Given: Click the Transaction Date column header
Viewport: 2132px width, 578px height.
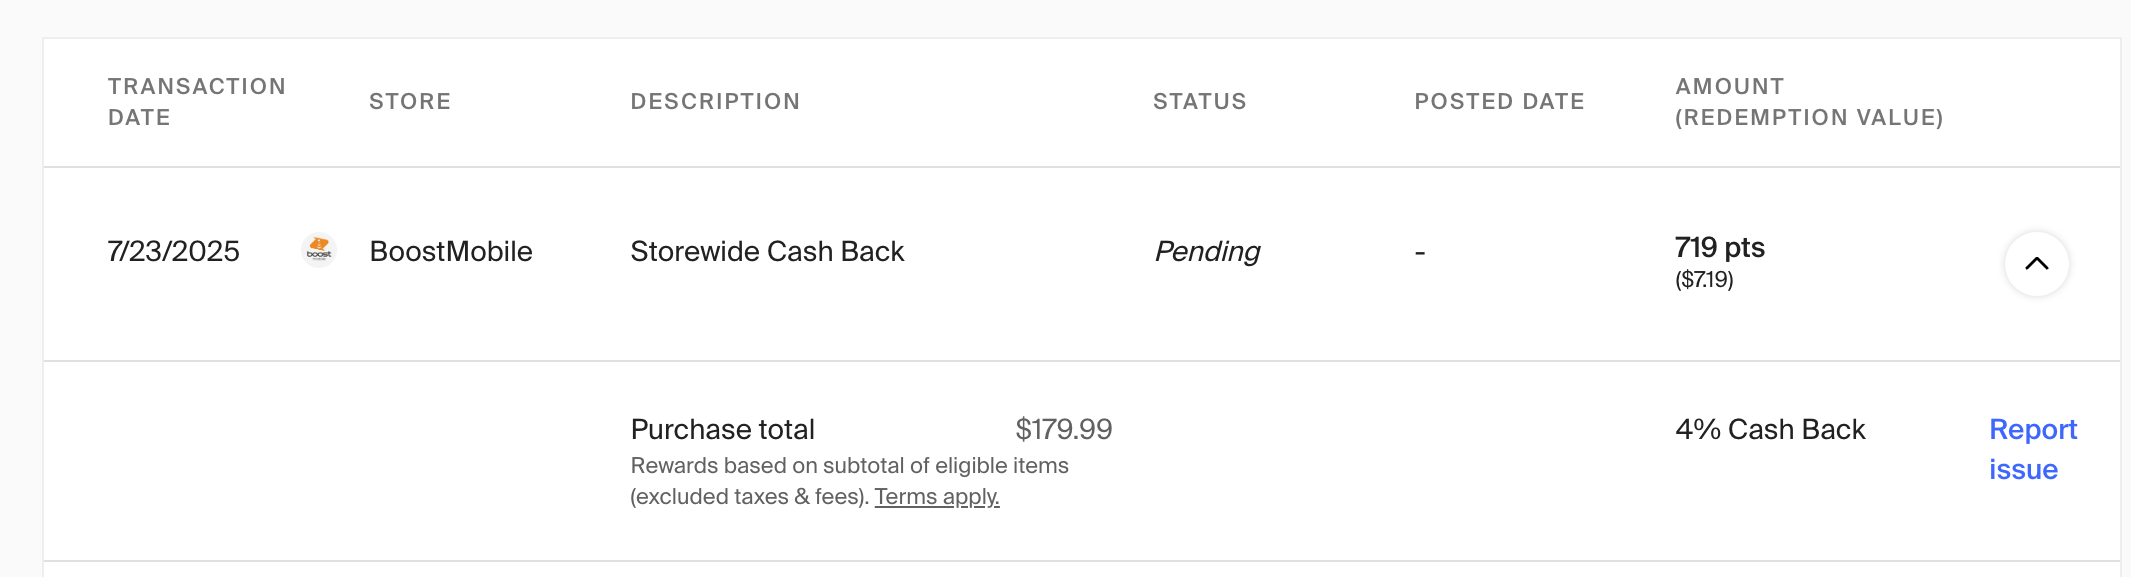Looking at the screenshot, I should tap(197, 102).
